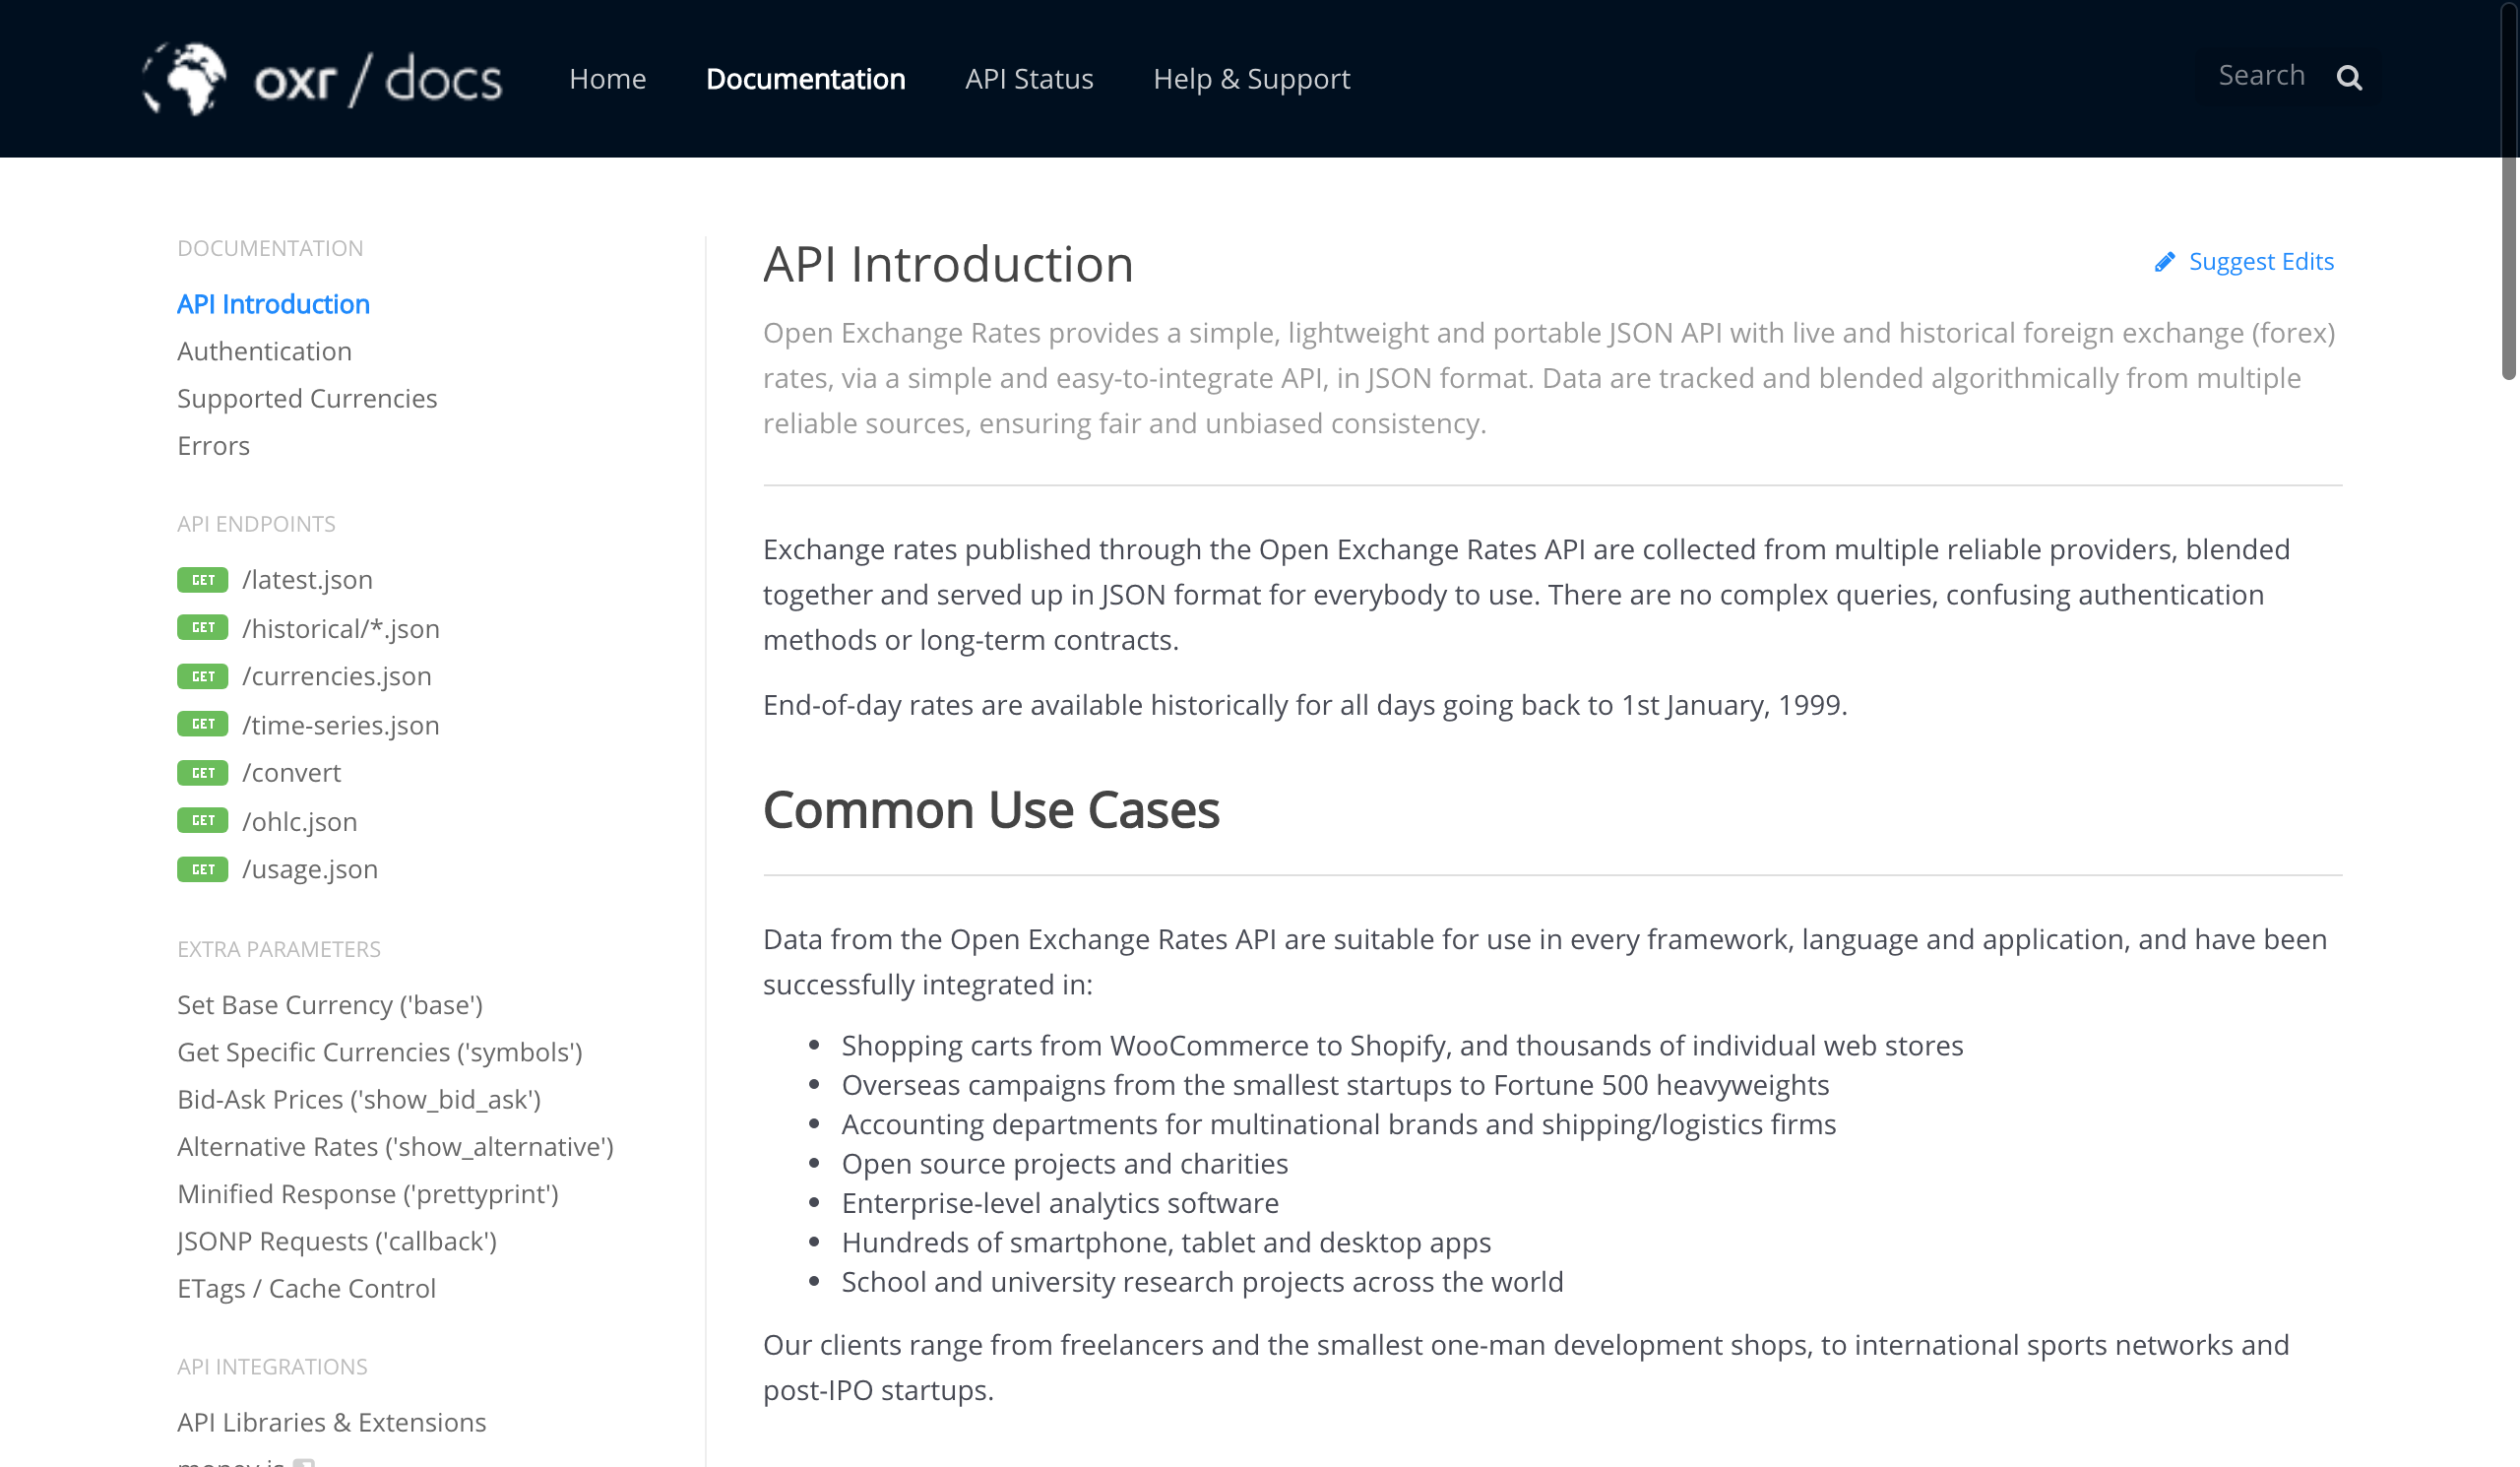The image size is (2520, 1467).
Task: Open the /convert endpoint page
Action: [x=291, y=773]
